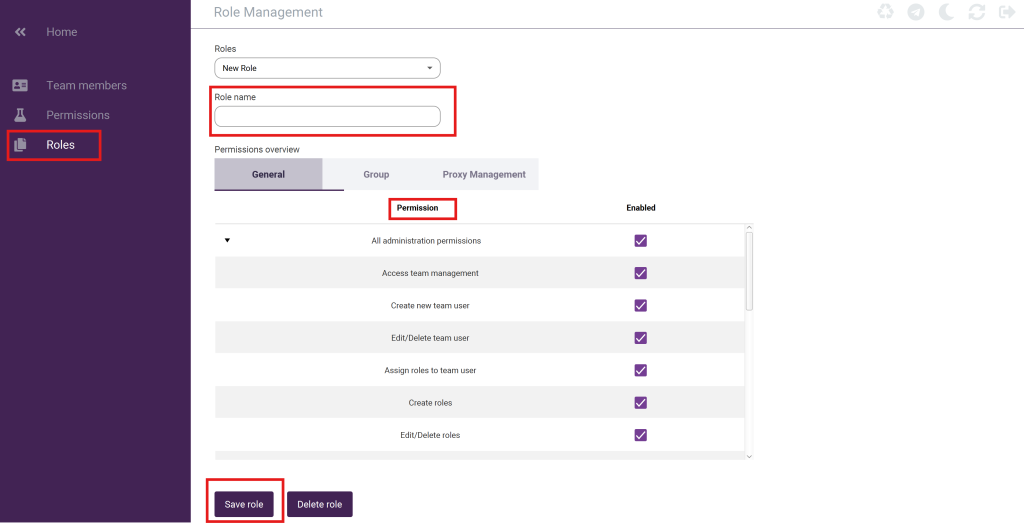1024x523 pixels.
Task: Click the Permissions flask icon
Action: pyautogui.click(x=20, y=115)
